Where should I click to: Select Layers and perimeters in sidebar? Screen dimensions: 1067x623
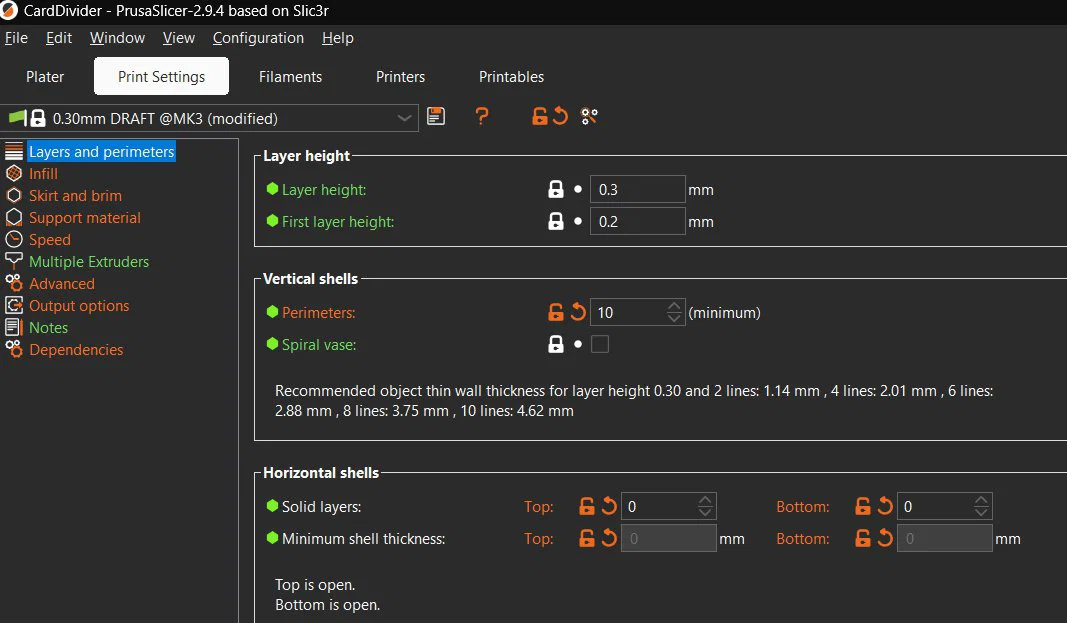pos(101,152)
